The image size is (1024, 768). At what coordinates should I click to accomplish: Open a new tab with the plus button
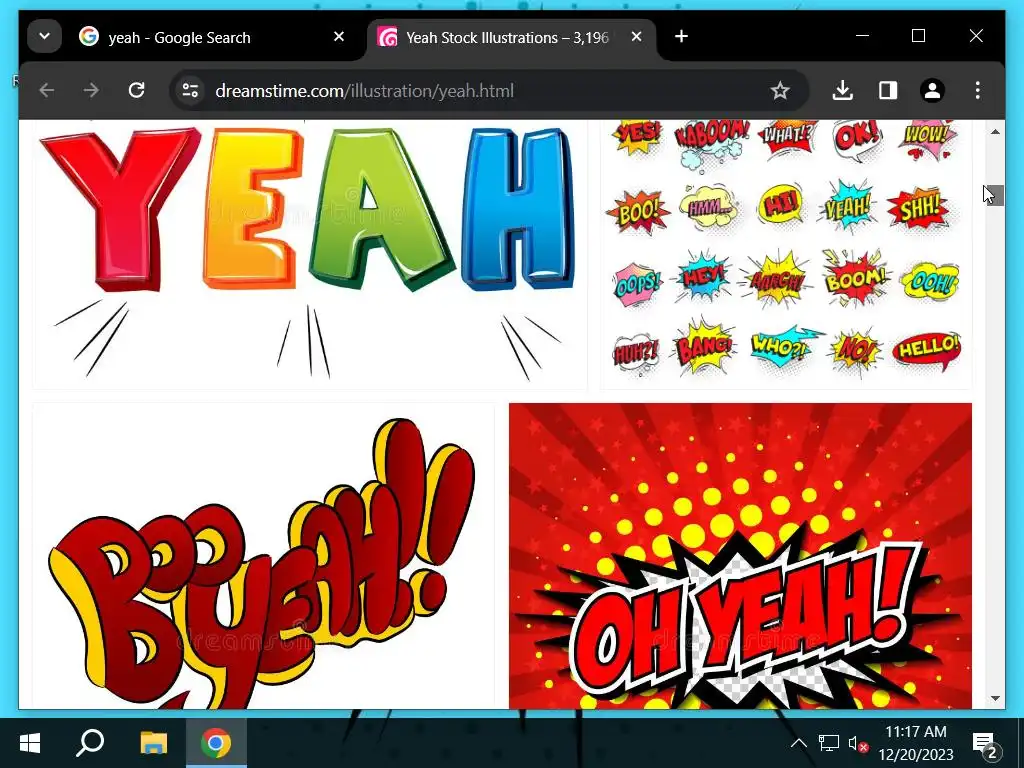click(681, 37)
